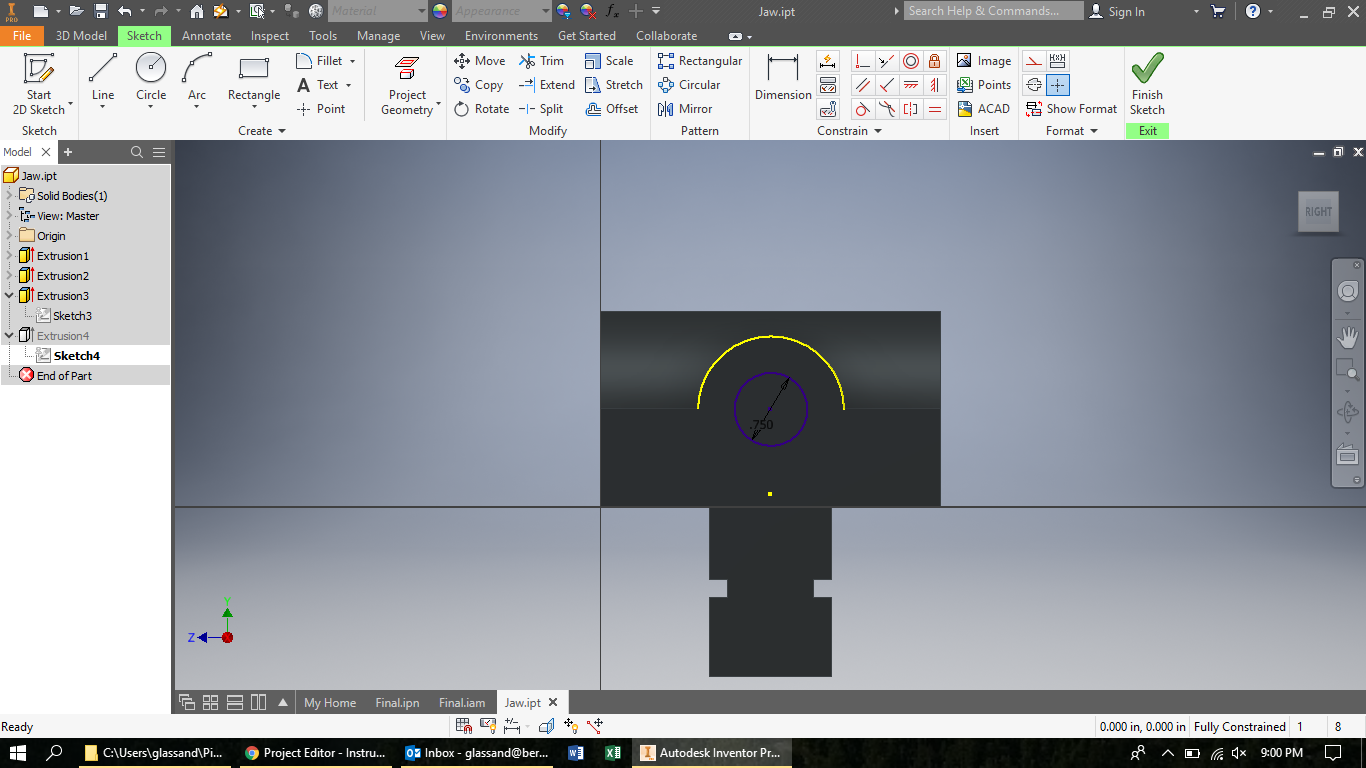Click the Home view icon in title bar
This screenshot has width=1366, height=768.
[x=196, y=11]
